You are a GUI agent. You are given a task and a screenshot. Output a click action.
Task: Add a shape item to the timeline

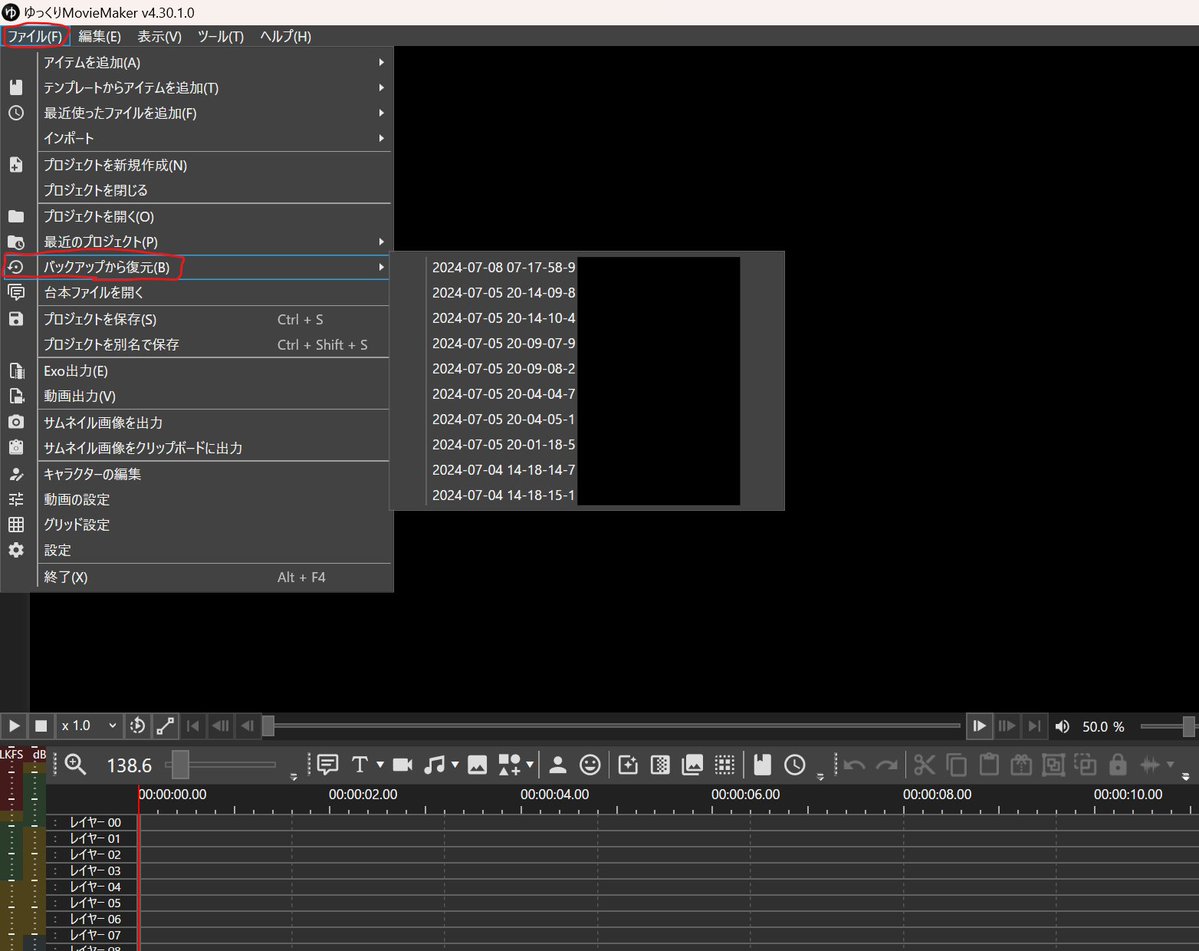509,764
